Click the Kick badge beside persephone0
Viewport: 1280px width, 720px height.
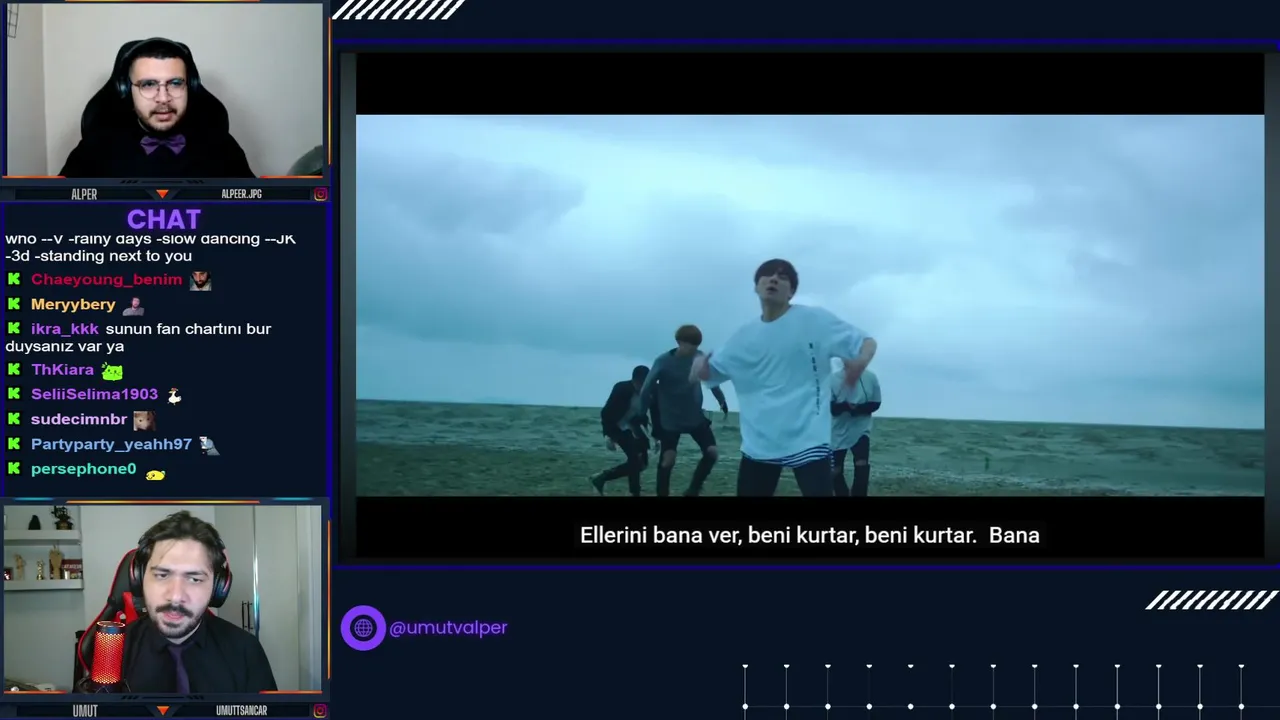click(x=14, y=469)
